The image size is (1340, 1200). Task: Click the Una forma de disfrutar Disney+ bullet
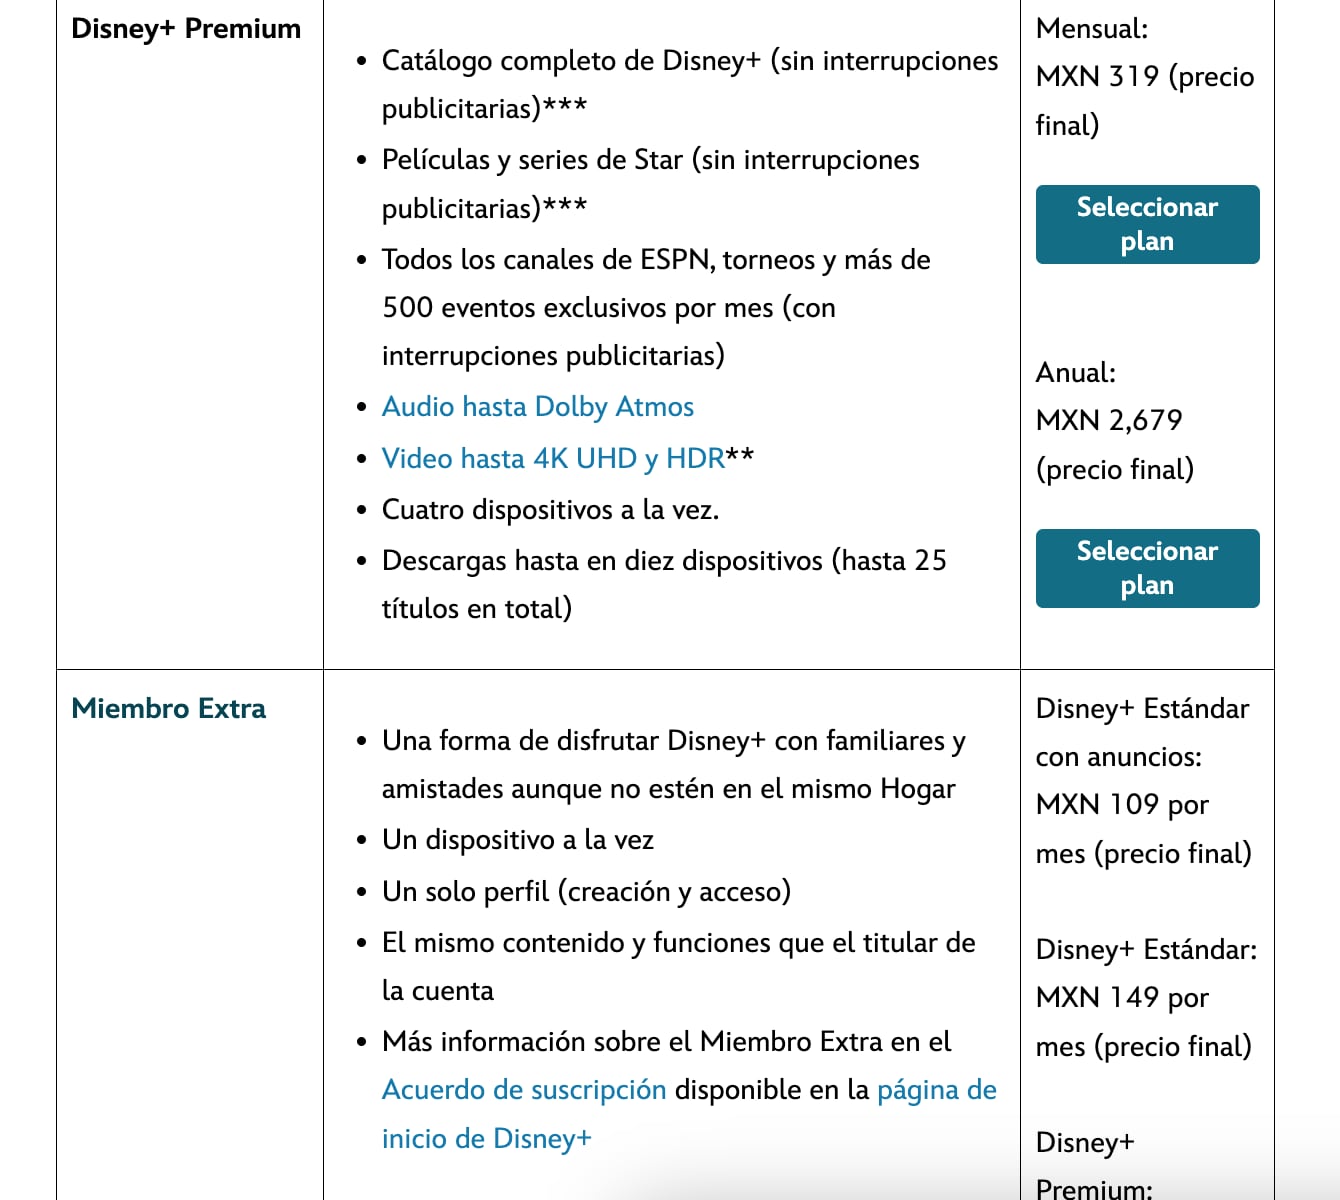tap(674, 764)
